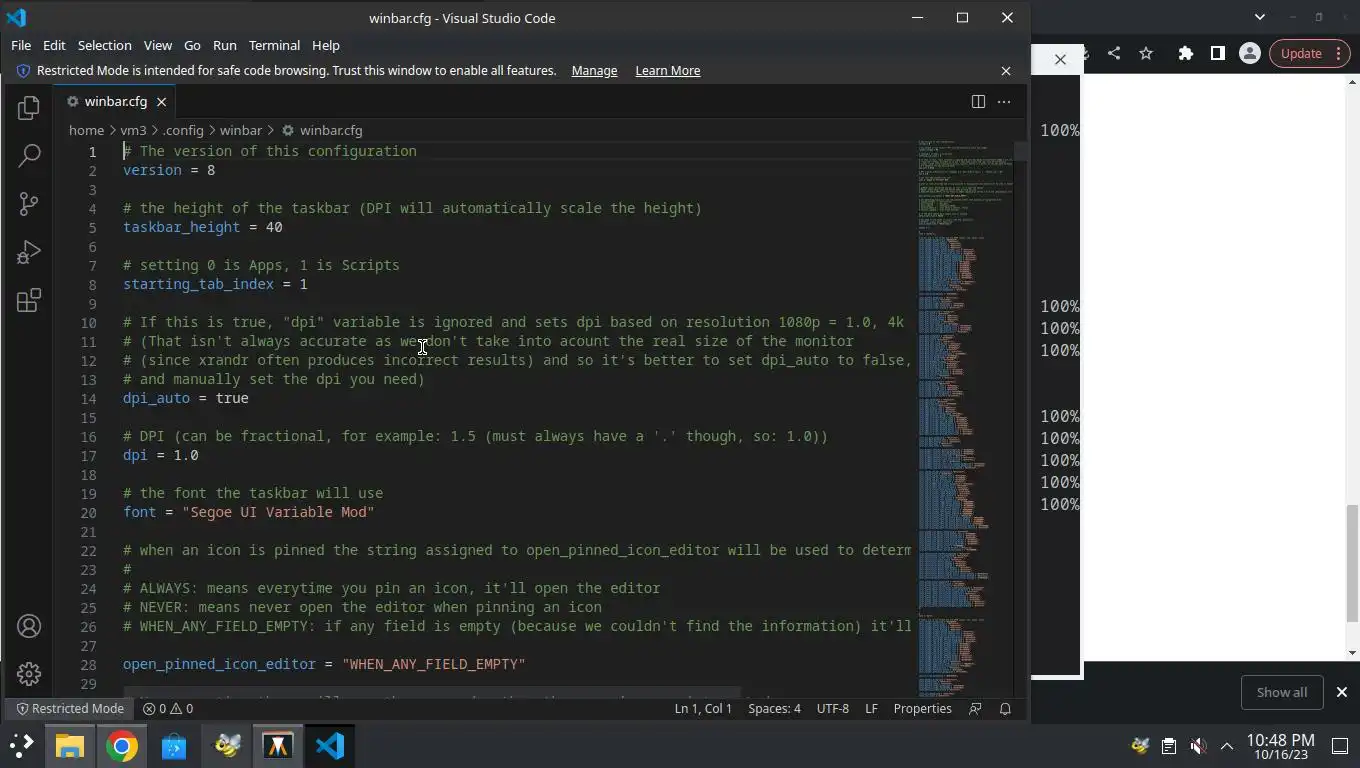The width and height of the screenshot is (1360, 768).
Task: Open the clock showing 10:48 PM
Action: click(x=1280, y=746)
